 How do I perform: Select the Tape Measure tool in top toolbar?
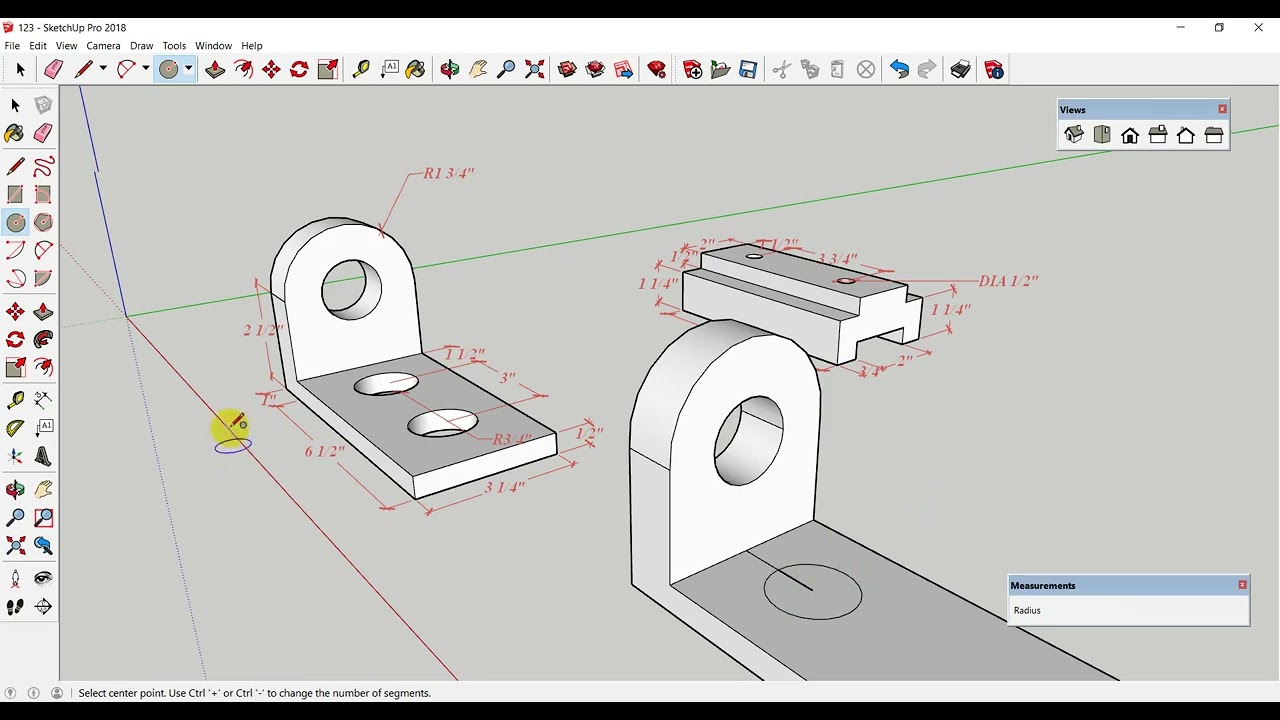(x=361, y=69)
